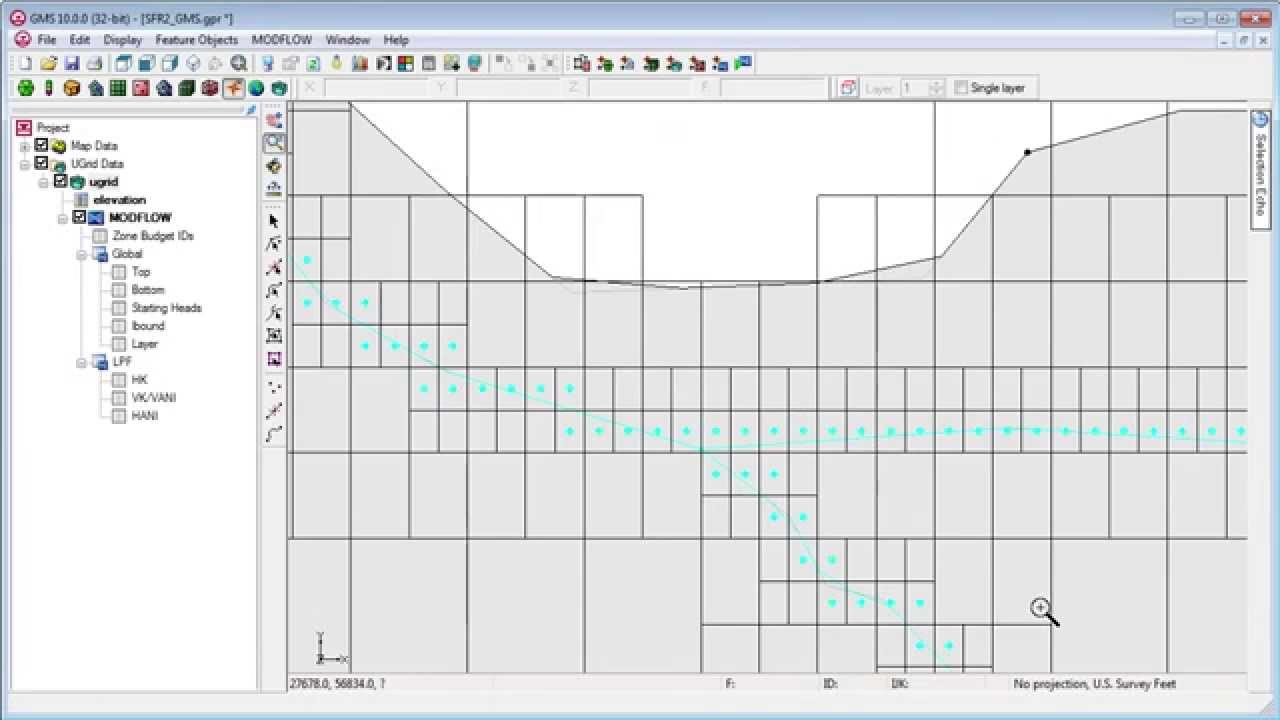Click the Create Vertex tool
This screenshot has height=720, width=1280.
(274, 410)
